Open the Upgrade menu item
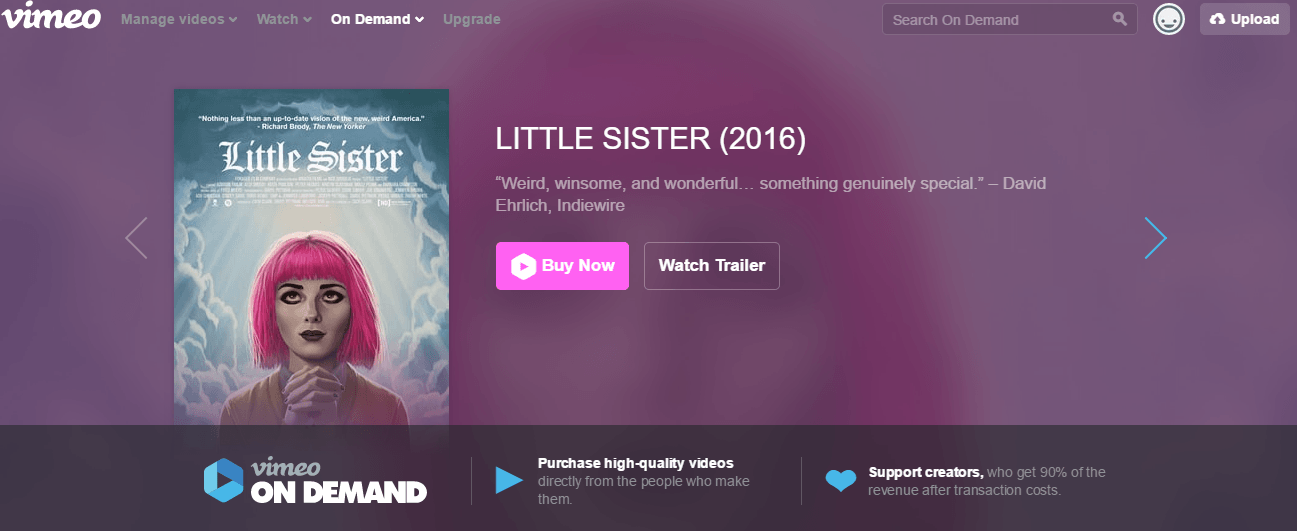Viewport: 1297px width, 531px height. (x=472, y=19)
